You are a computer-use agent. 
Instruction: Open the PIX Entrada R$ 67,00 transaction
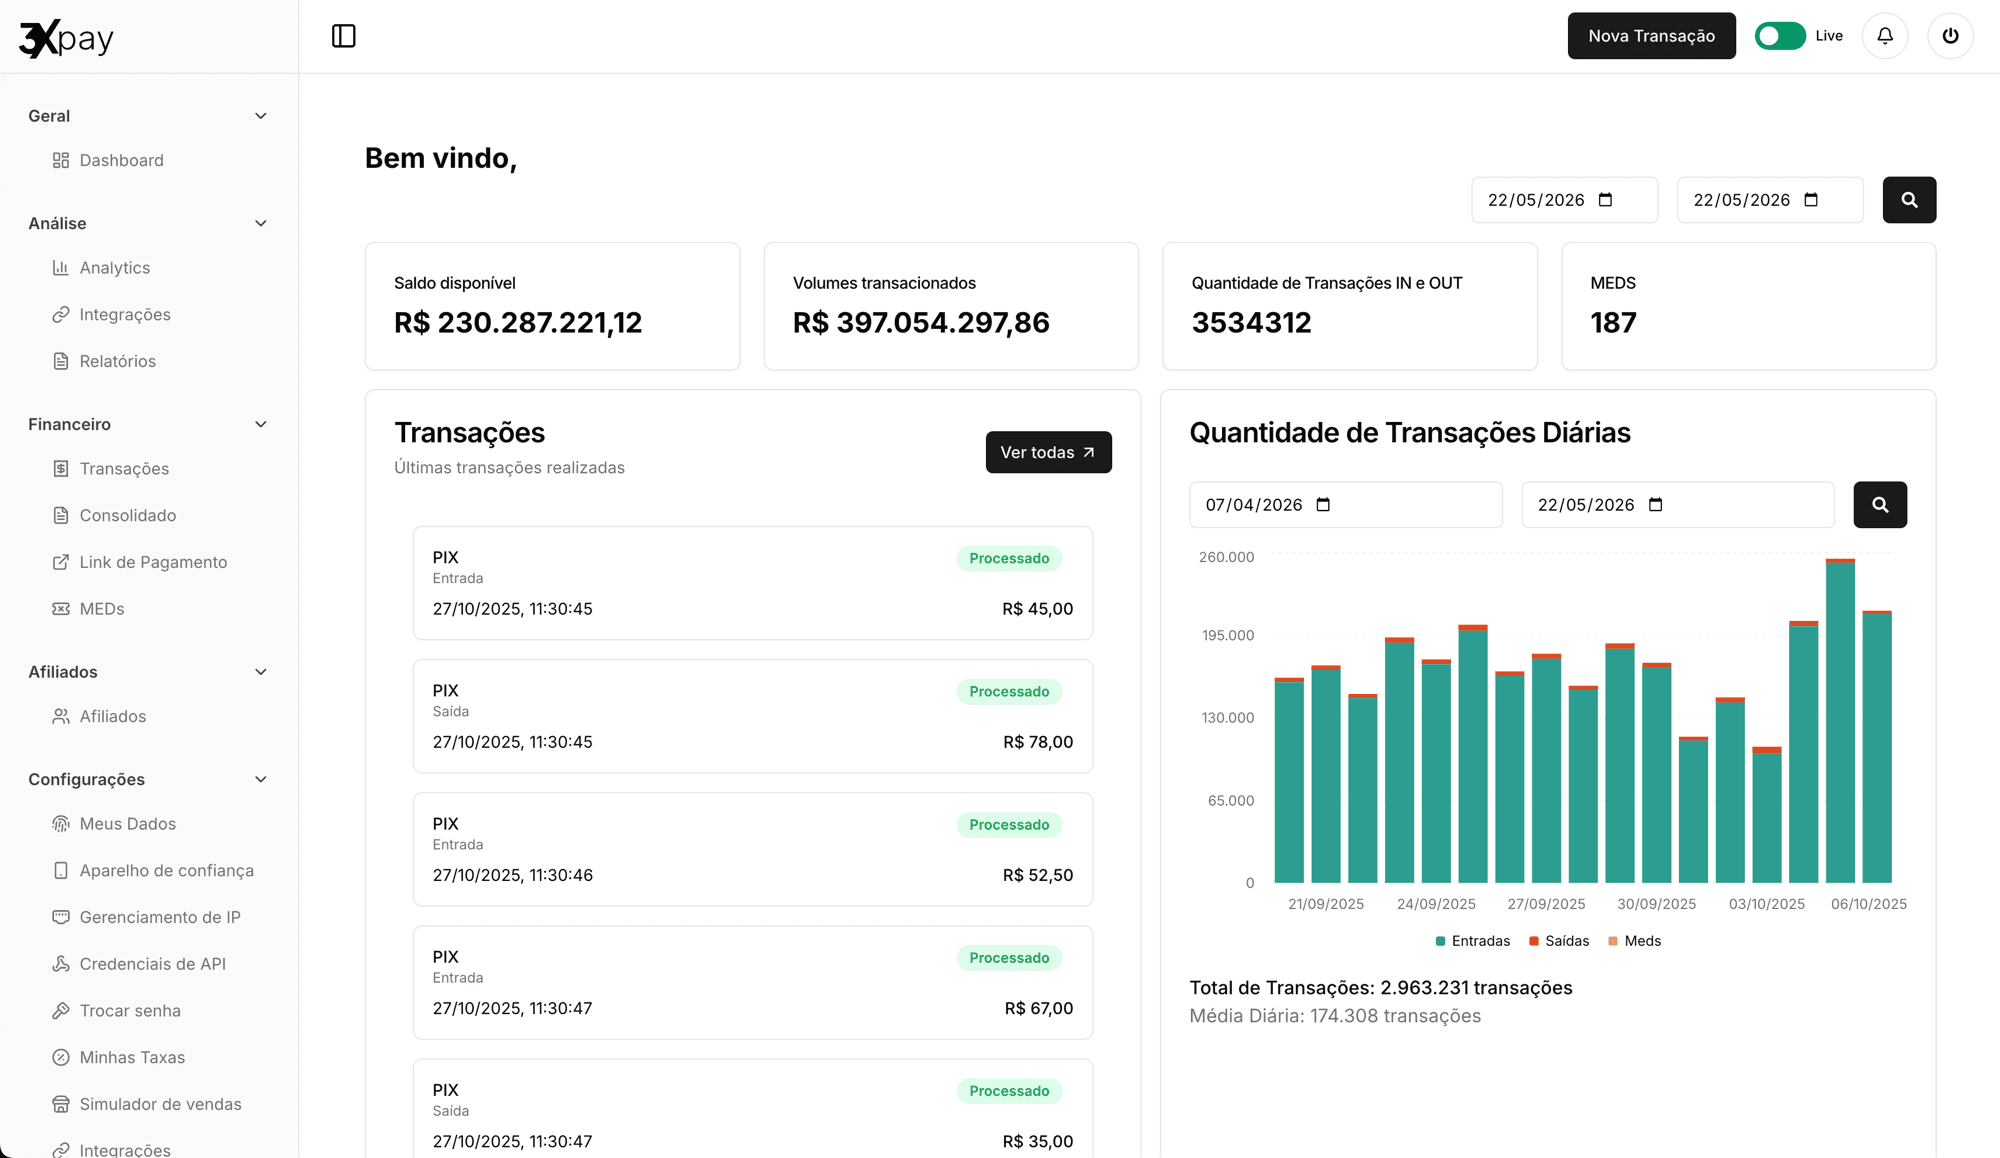click(752, 982)
